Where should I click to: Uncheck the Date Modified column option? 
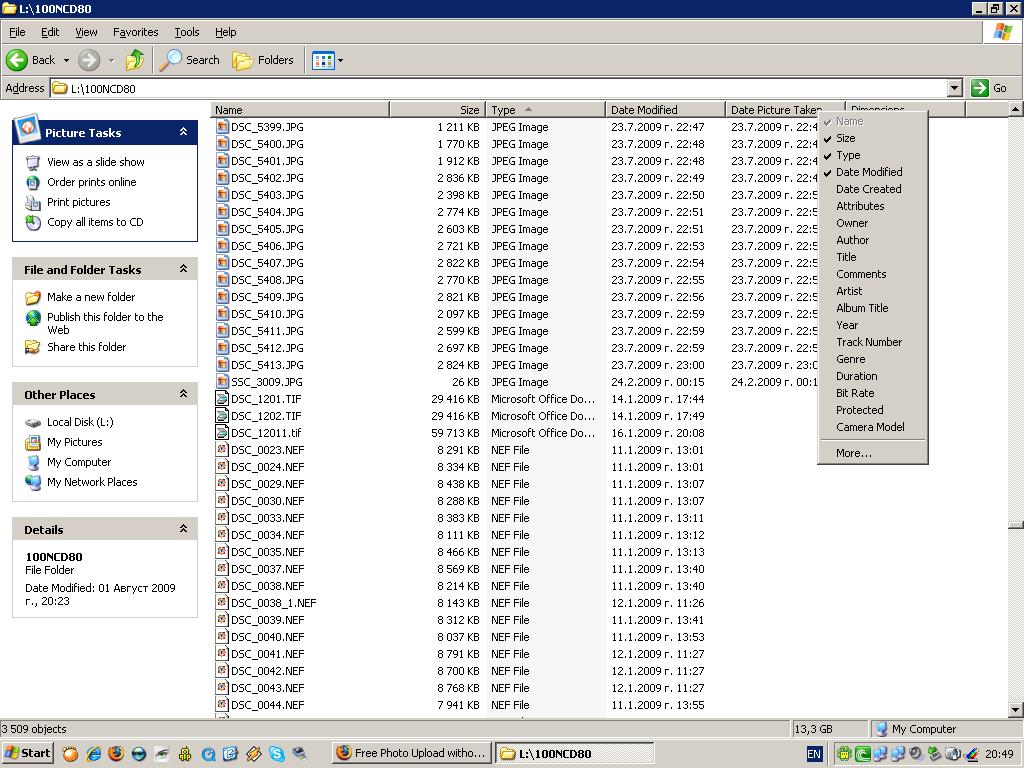868,172
